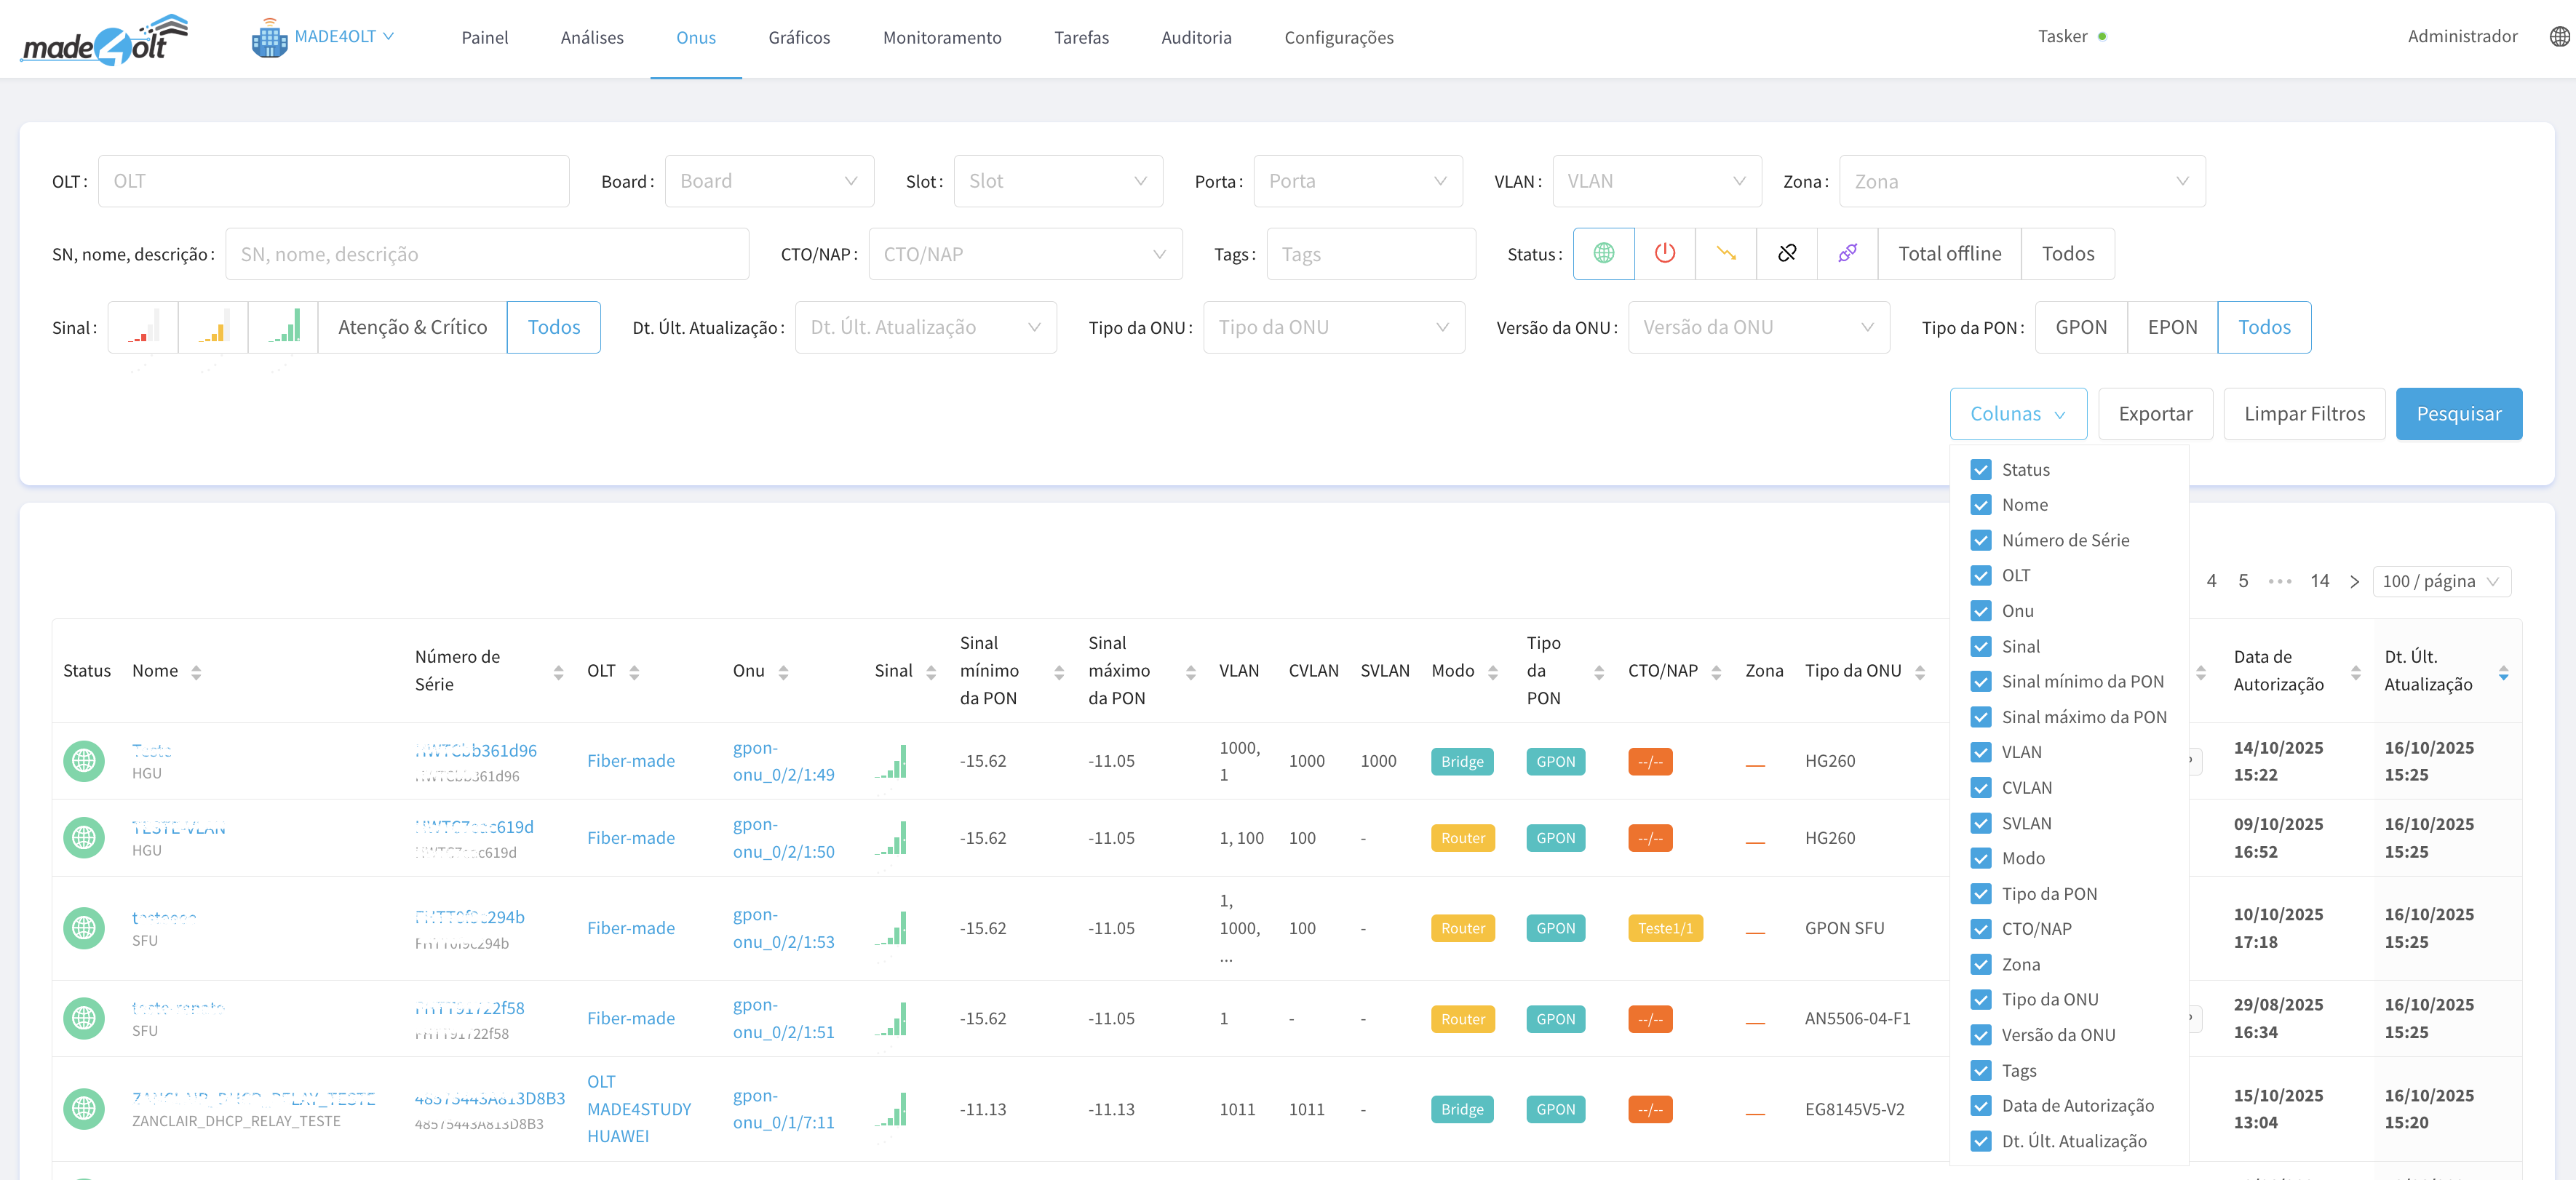Click the SN, nome, descrição search field
This screenshot has width=2576, height=1180.
[x=487, y=255]
